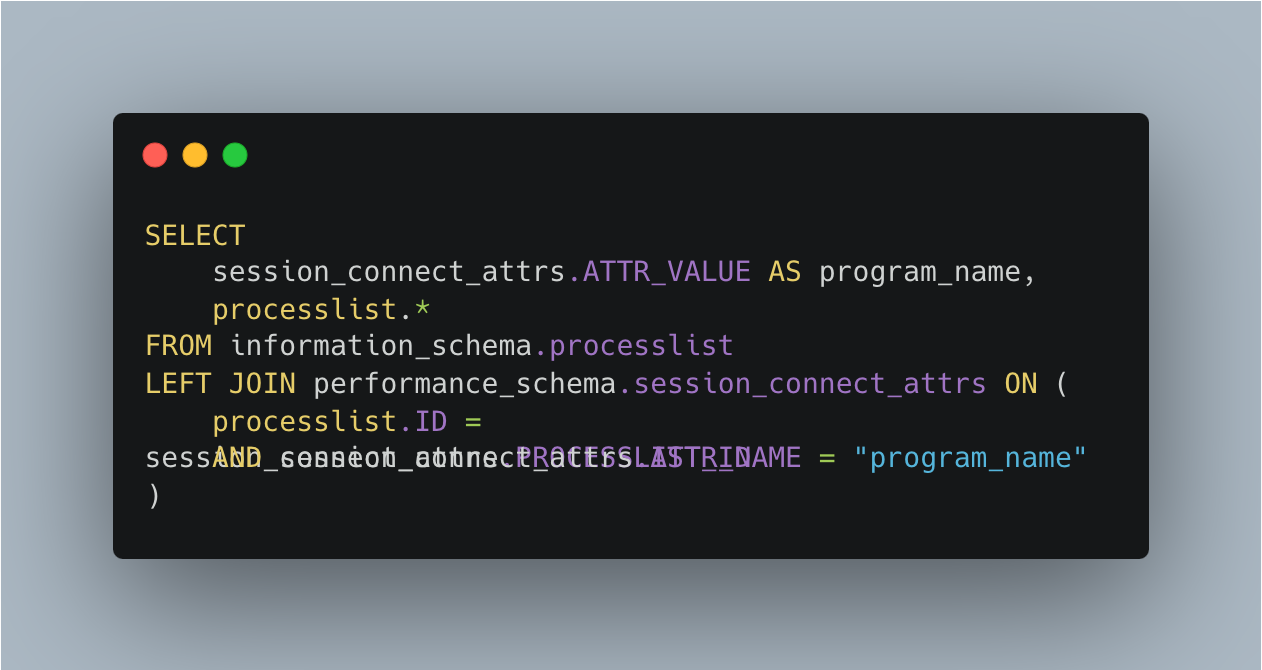
Task: Click the FROM keyword
Action: [x=178, y=346]
